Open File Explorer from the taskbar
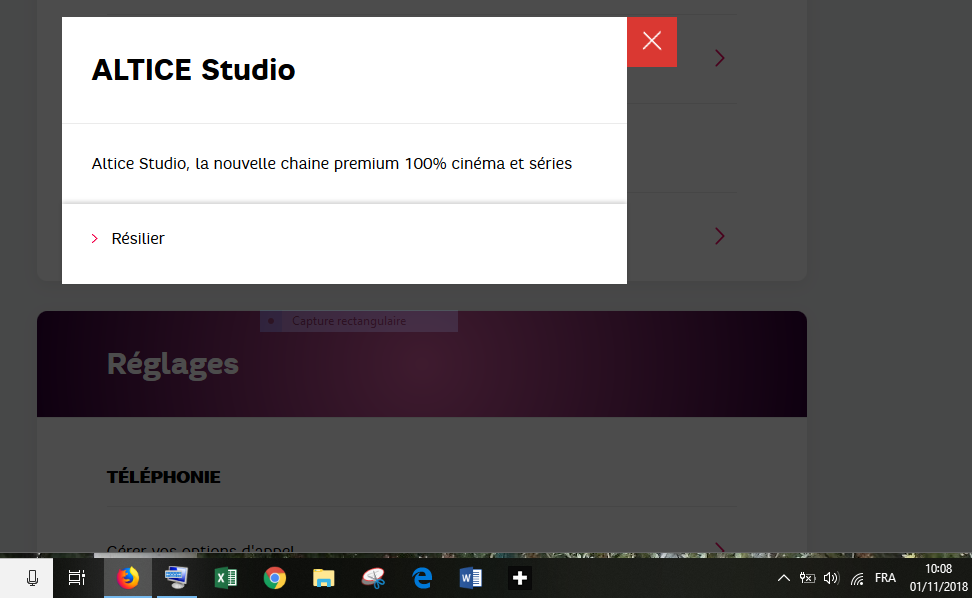 click(x=324, y=577)
